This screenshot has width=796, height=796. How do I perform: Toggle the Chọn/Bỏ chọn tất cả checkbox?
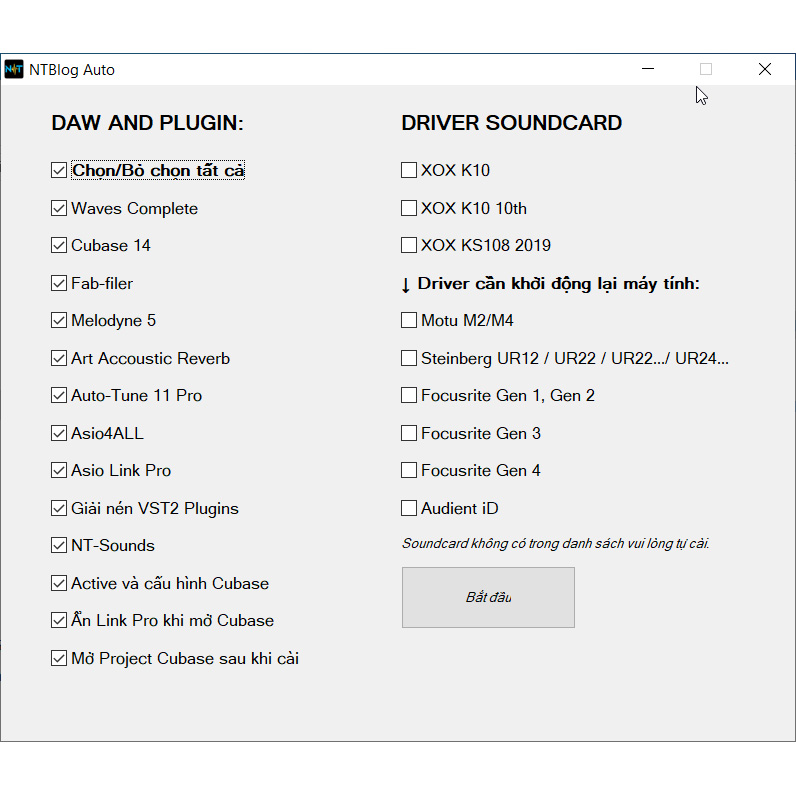pyautogui.click(x=59, y=171)
